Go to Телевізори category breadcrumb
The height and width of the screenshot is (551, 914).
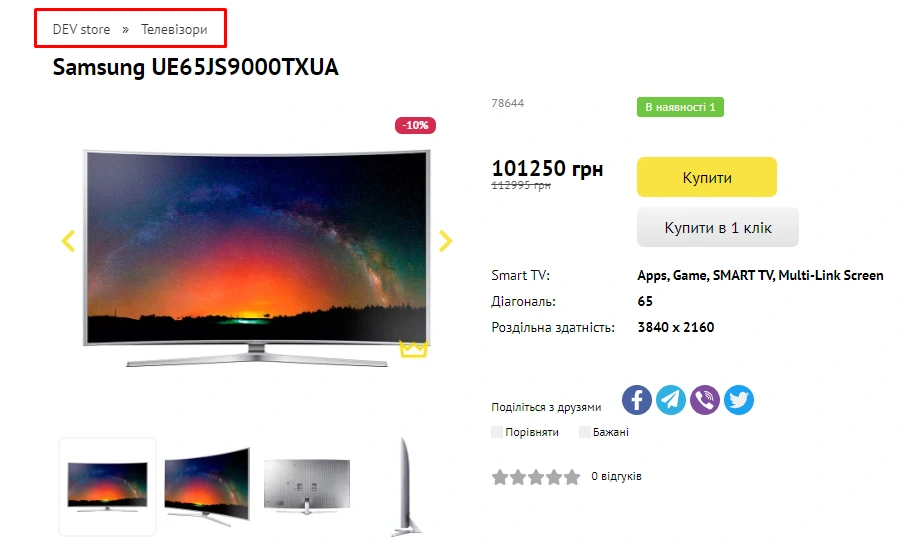pyautogui.click(x=174, y=29)
